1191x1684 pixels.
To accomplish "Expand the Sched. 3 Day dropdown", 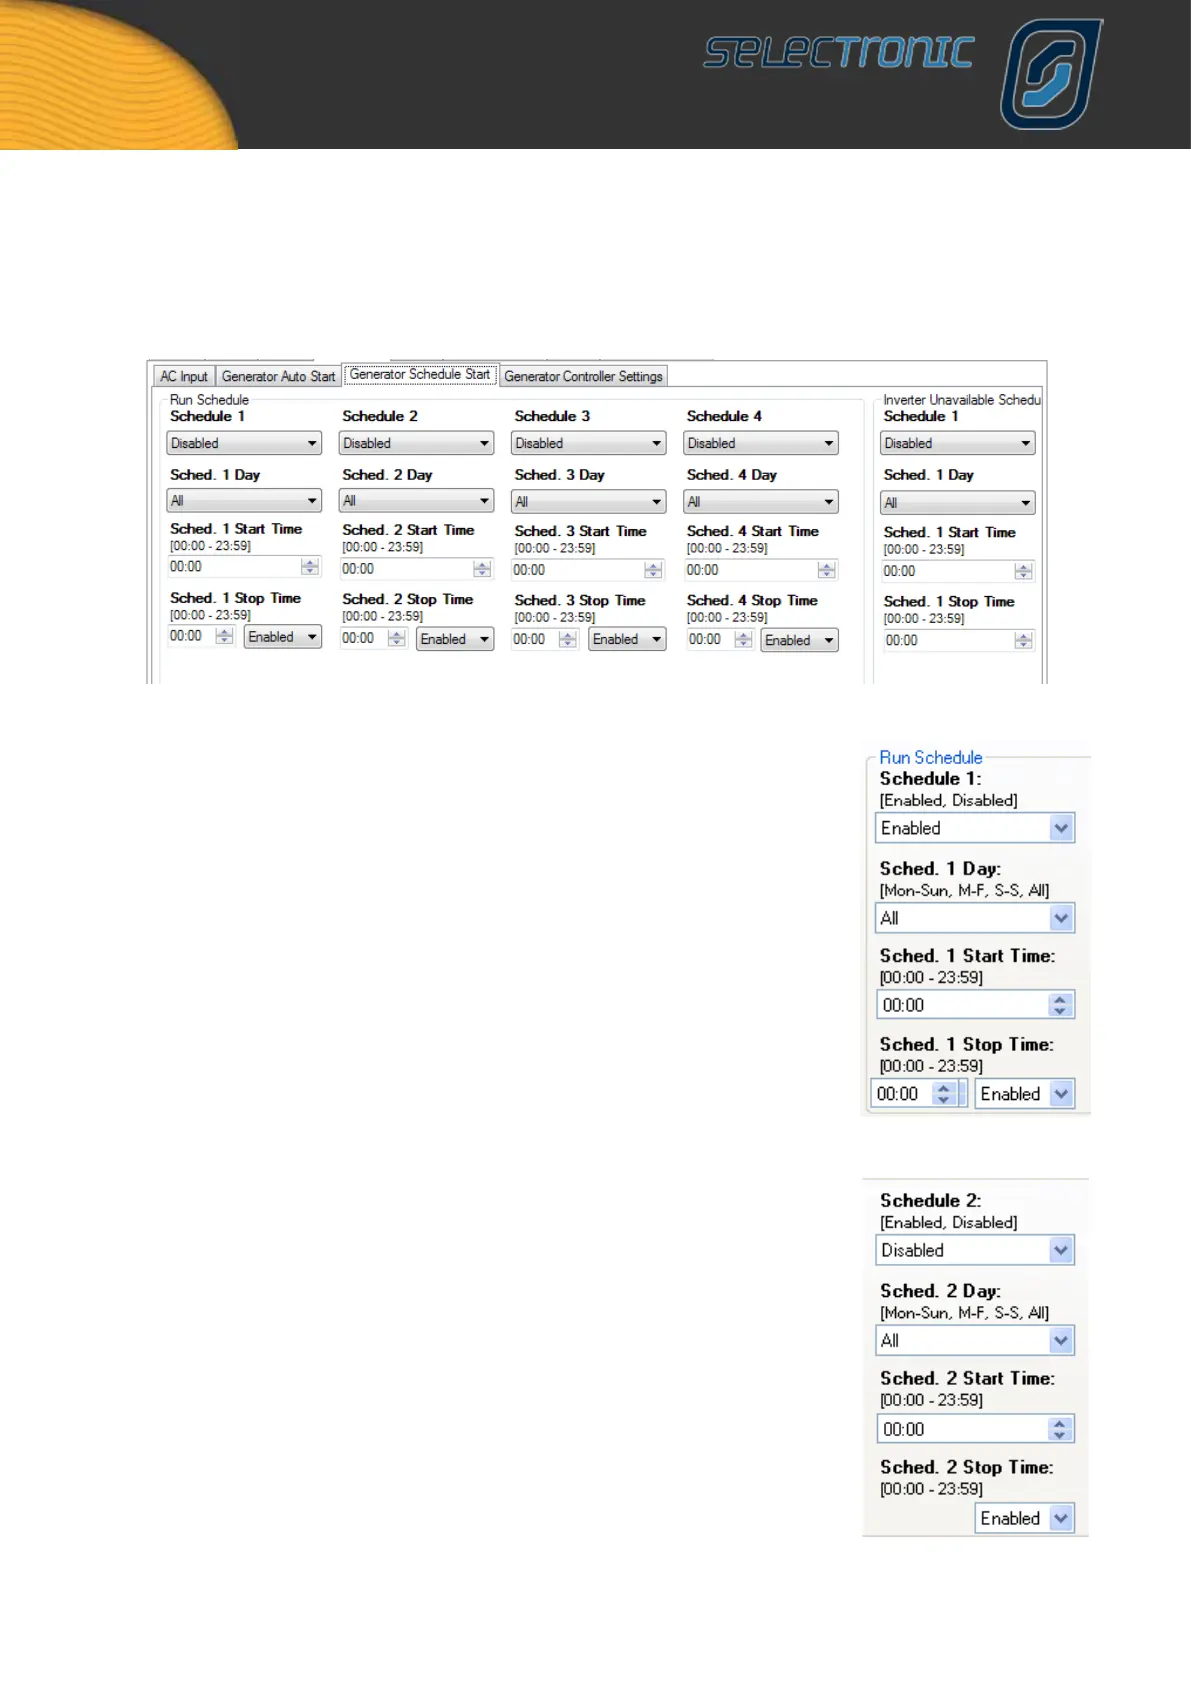I will click(588, 502).
